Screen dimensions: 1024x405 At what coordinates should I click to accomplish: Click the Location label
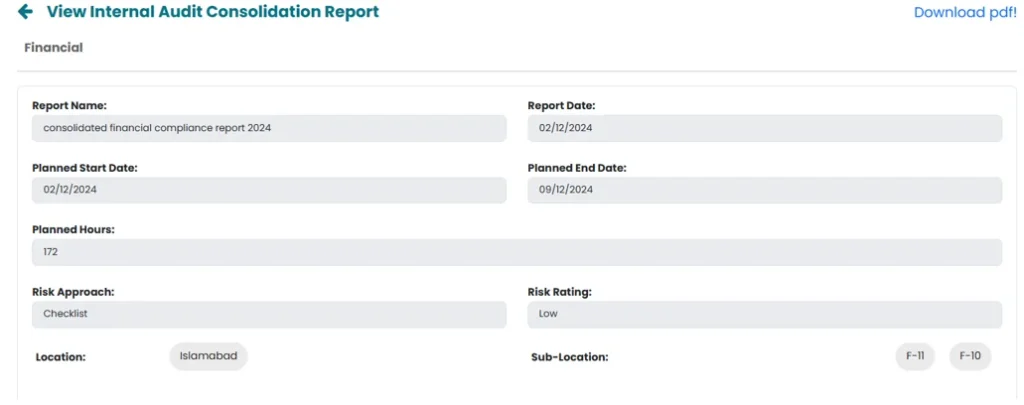pos(60,357)
